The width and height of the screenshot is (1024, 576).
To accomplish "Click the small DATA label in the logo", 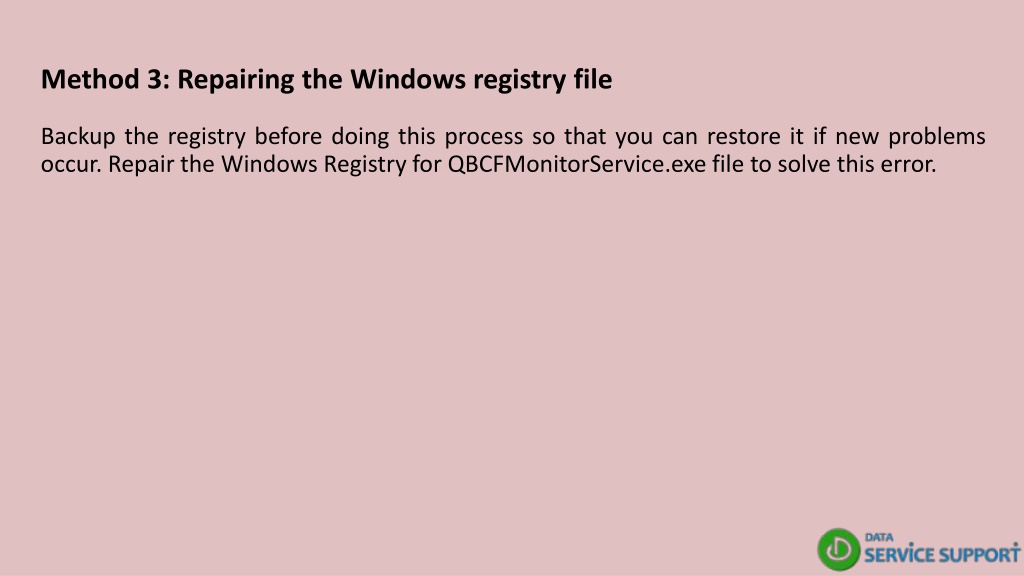I will (879, 537).
